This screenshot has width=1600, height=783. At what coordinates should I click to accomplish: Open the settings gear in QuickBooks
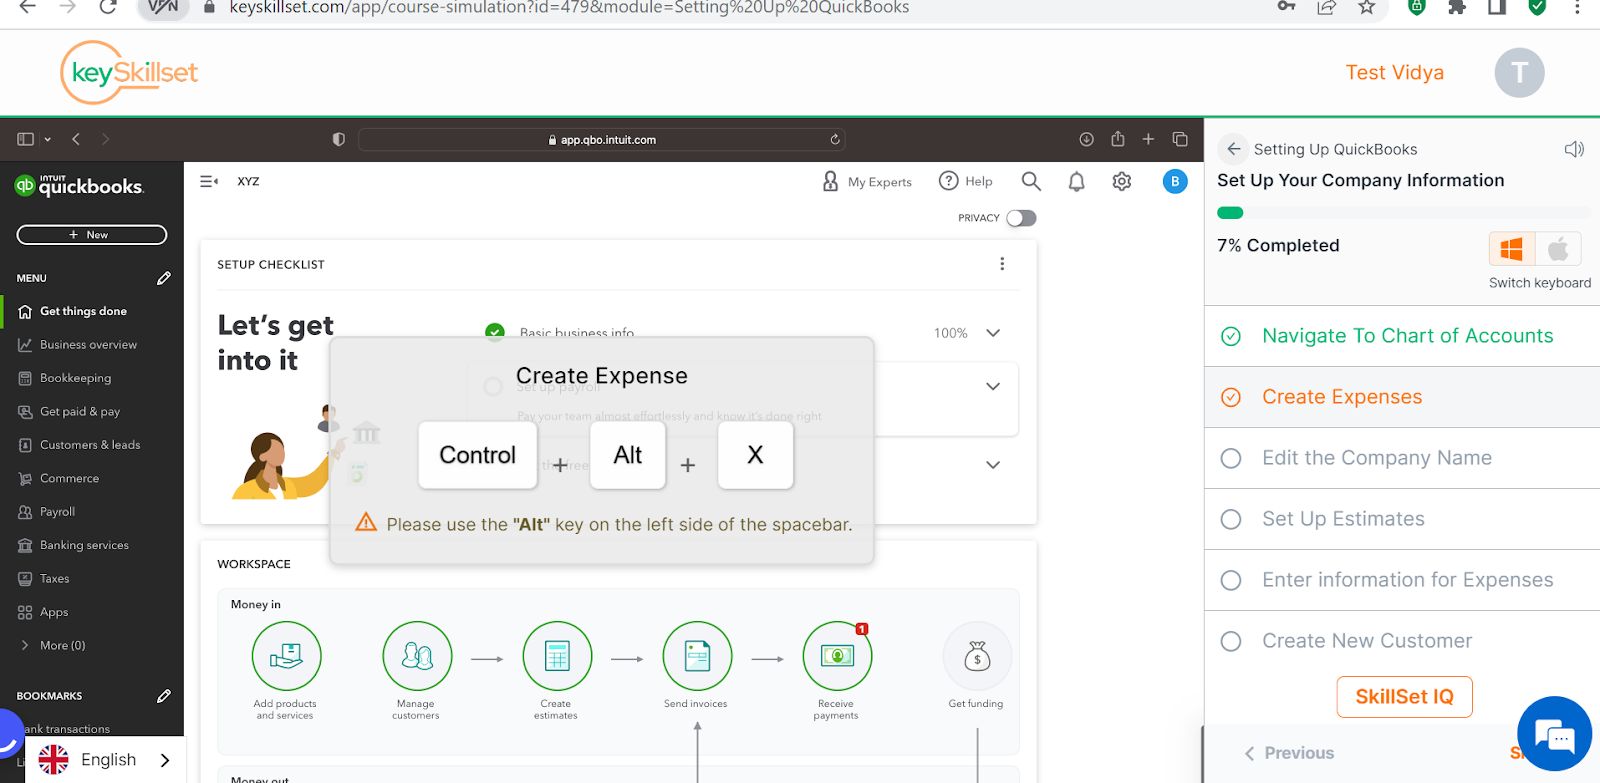tap(1122, 182)
